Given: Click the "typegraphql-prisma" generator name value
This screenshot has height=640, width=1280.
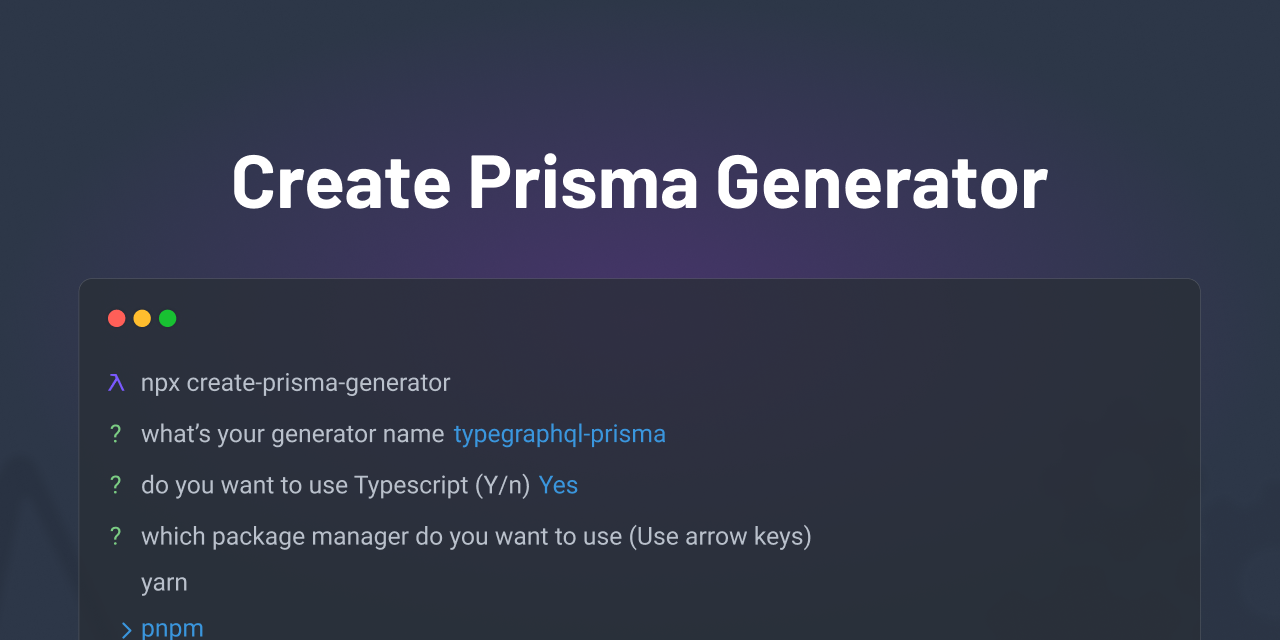Looking at the screenshot, I should [559, 434].
